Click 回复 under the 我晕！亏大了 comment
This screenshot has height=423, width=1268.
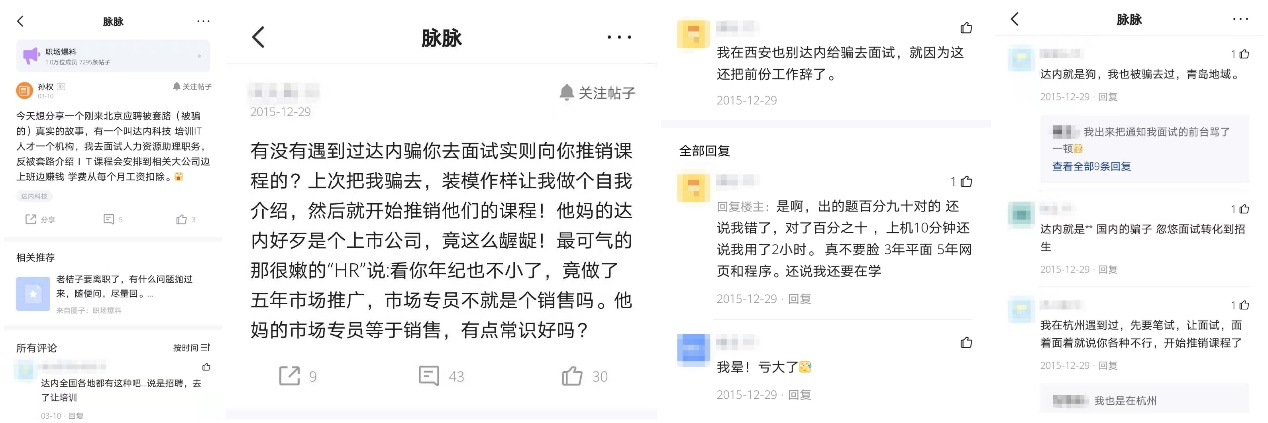(x=799, y=395)
